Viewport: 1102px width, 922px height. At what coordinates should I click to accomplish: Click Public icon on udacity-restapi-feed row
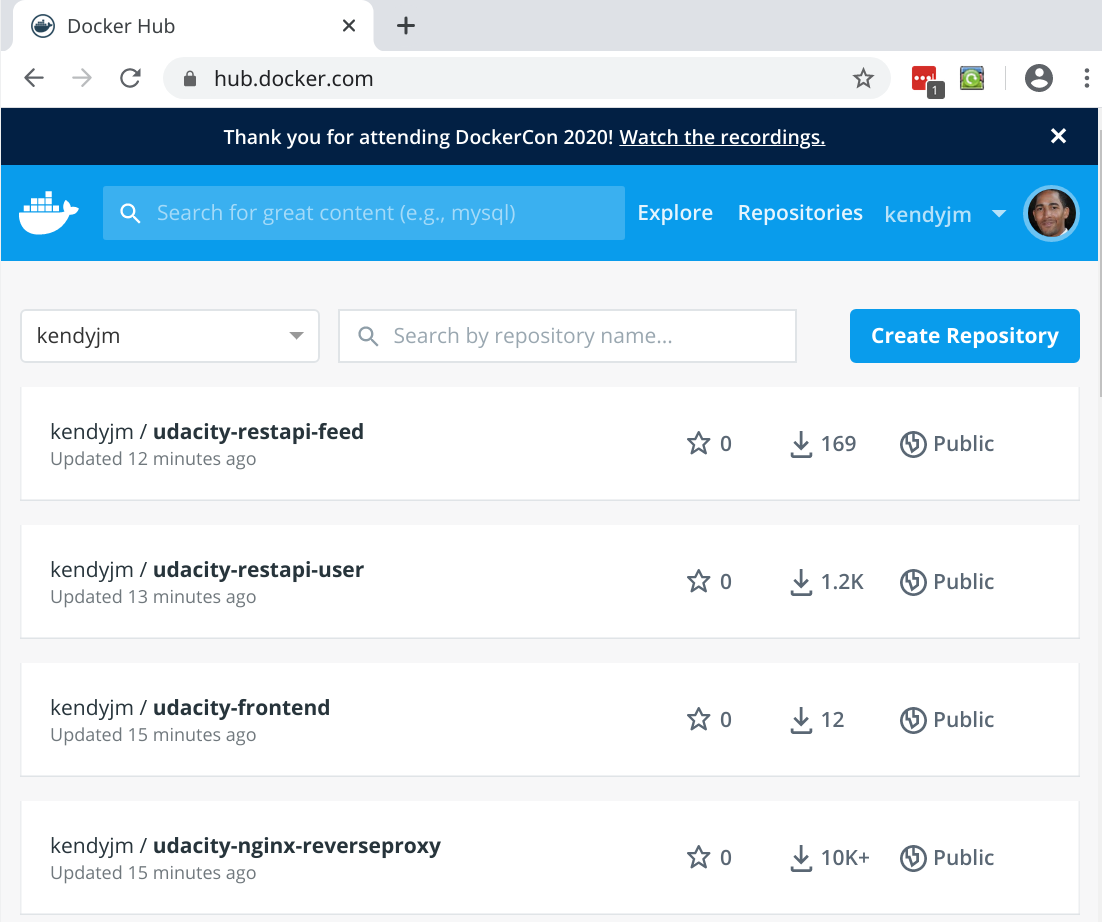[x=913, y=443]
